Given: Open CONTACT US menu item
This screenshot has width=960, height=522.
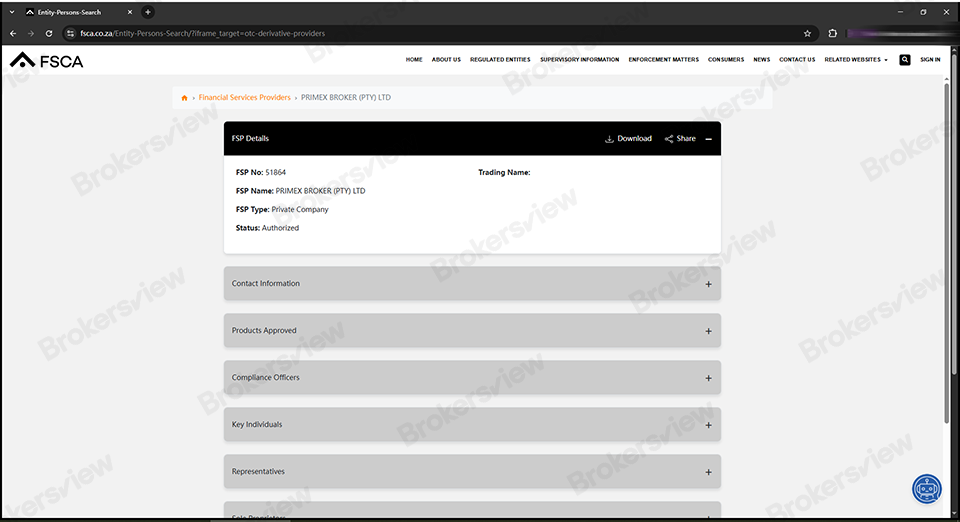Looking at the screenshot, I should pos(797,59).
